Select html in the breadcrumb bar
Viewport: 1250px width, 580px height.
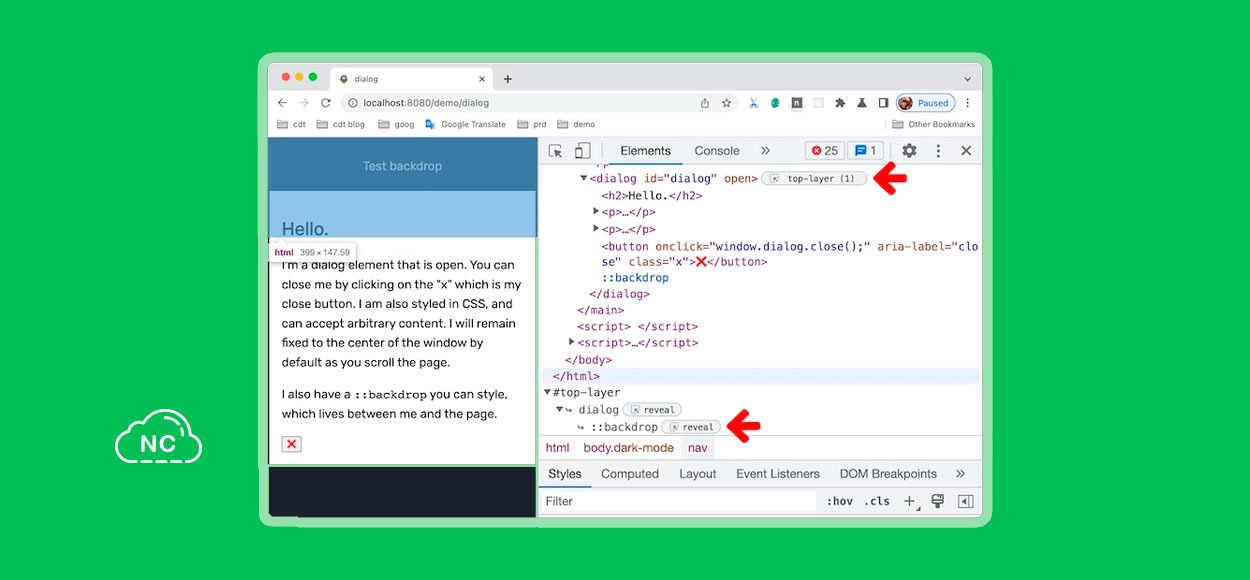(x=557, y=448)
